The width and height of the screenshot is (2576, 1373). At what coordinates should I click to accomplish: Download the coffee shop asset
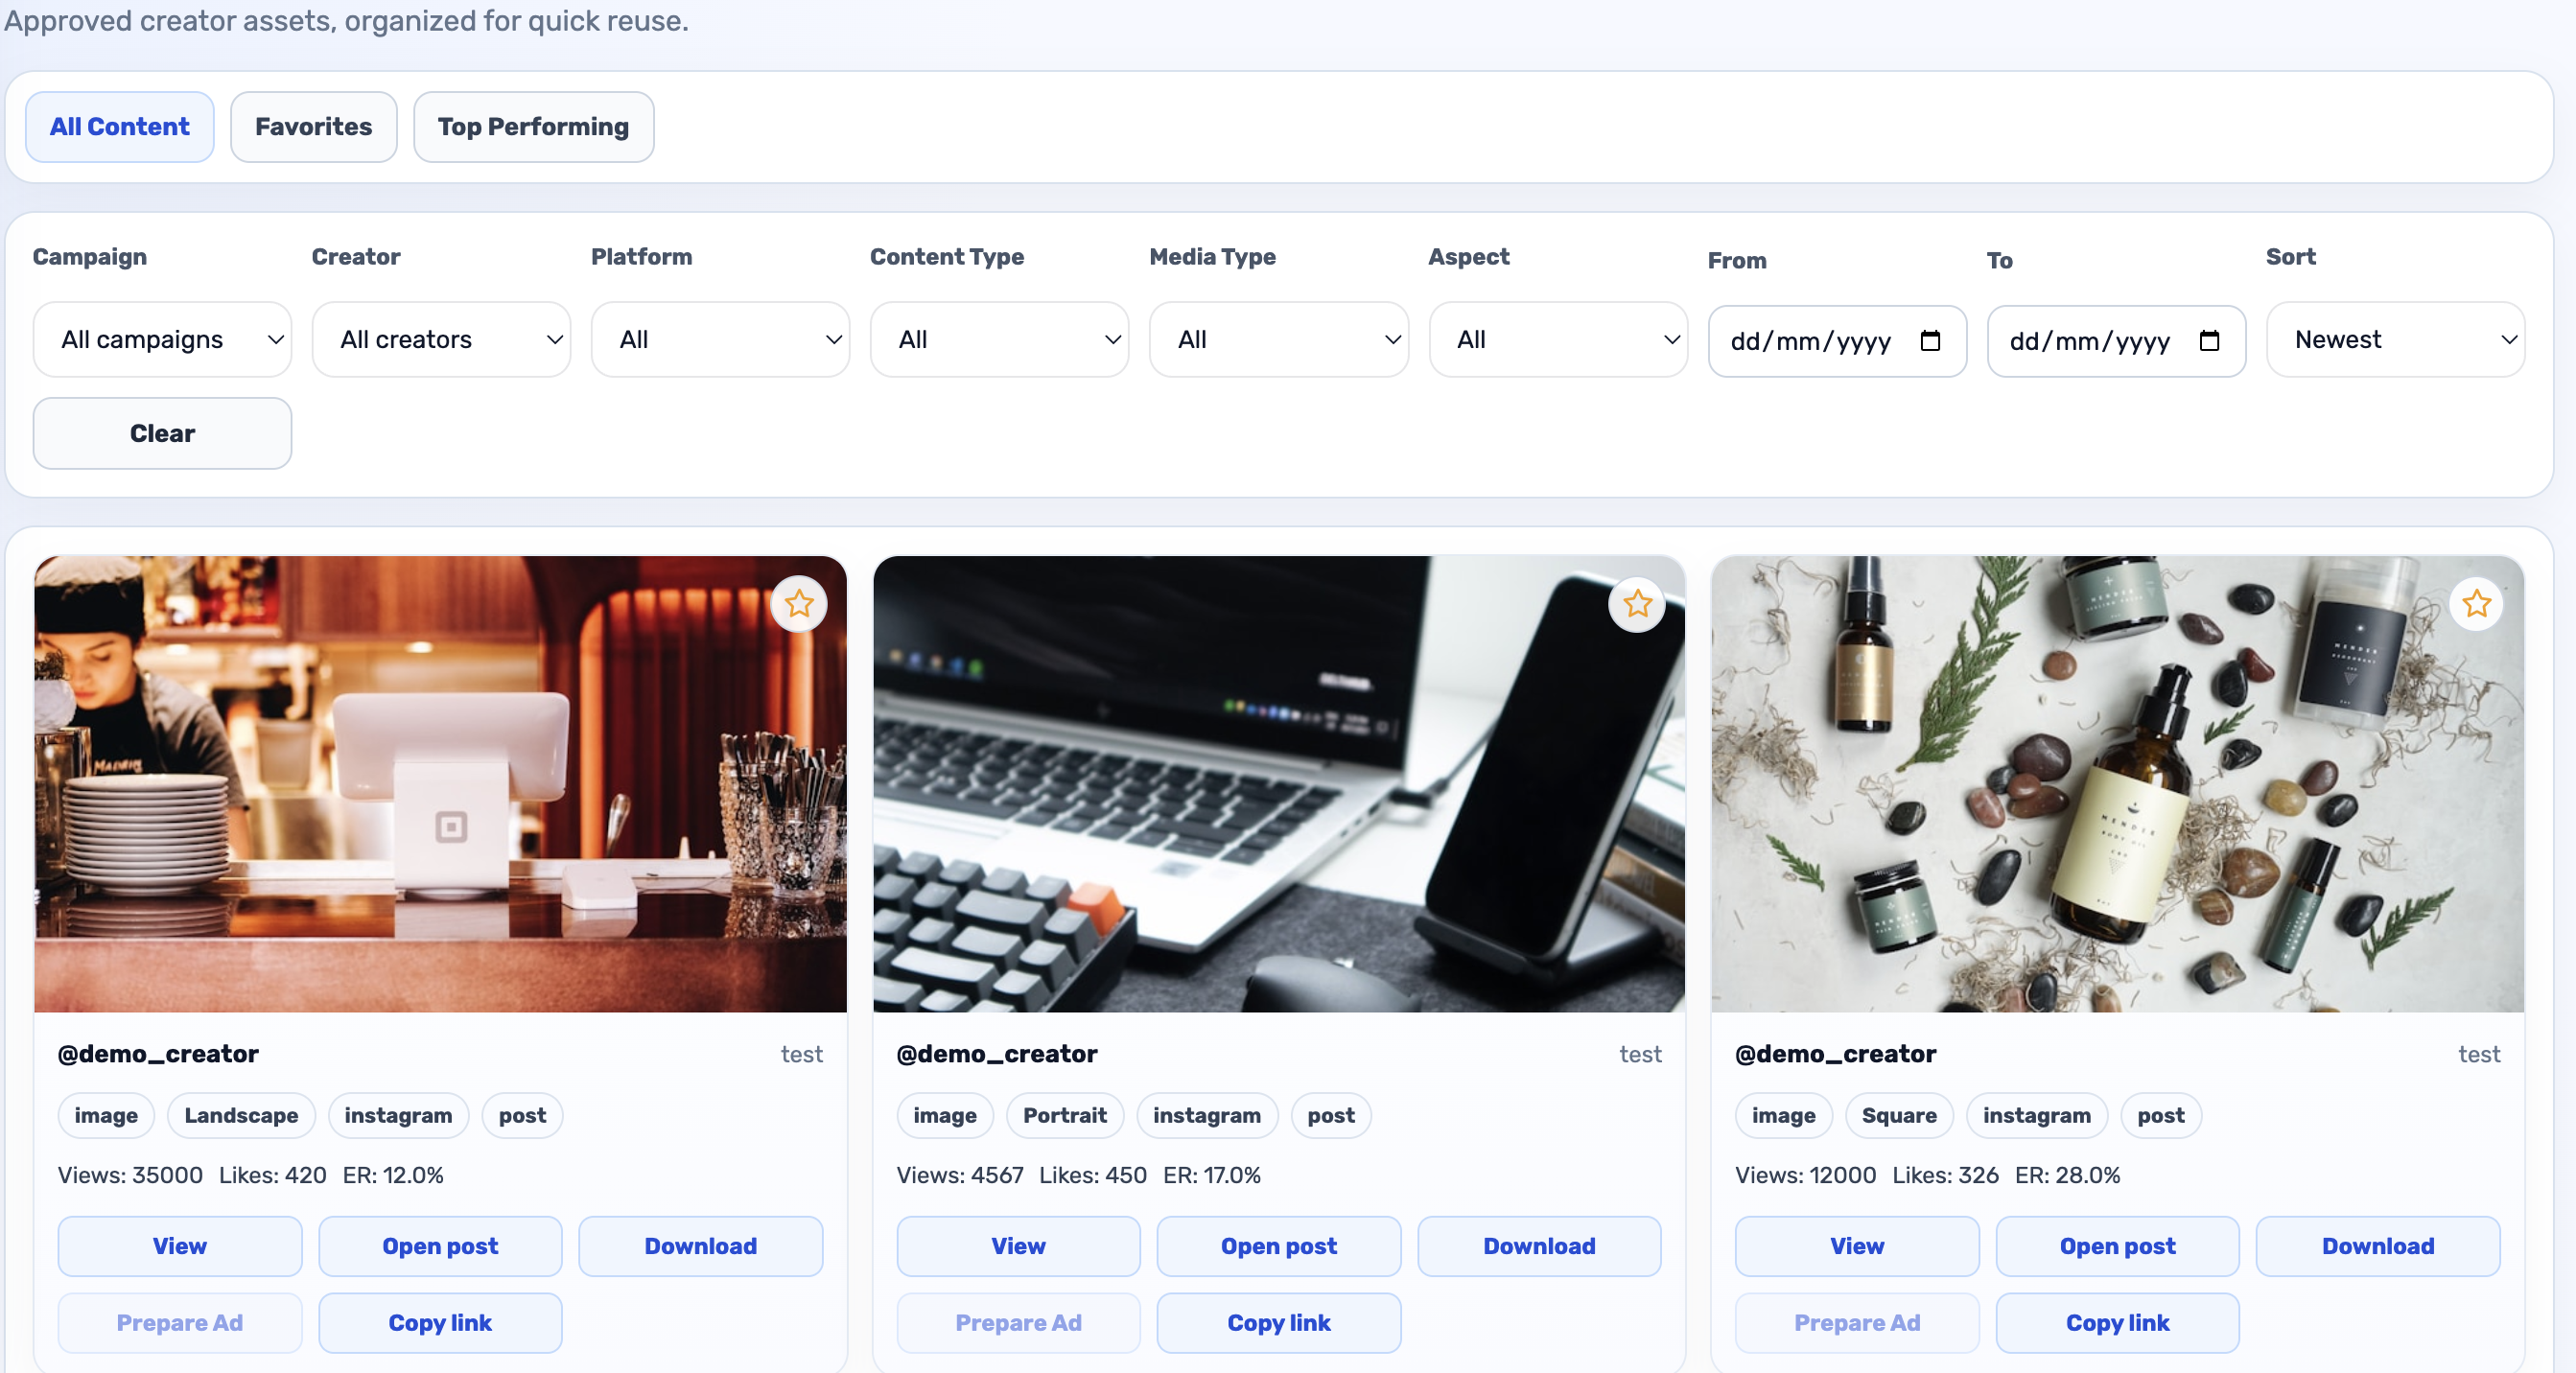(x=700, y=1246)
